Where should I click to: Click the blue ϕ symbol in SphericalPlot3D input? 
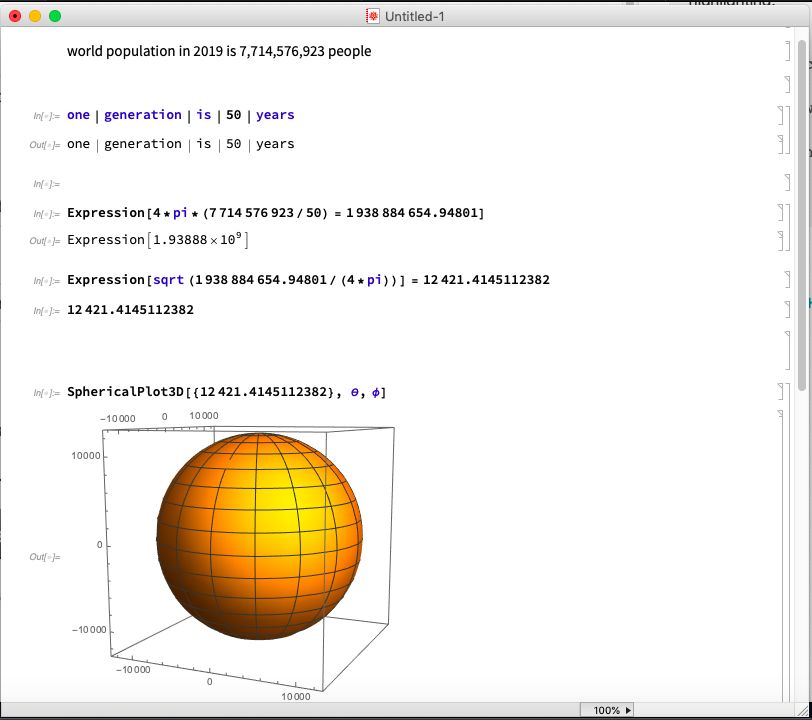(x=376, y=393)
